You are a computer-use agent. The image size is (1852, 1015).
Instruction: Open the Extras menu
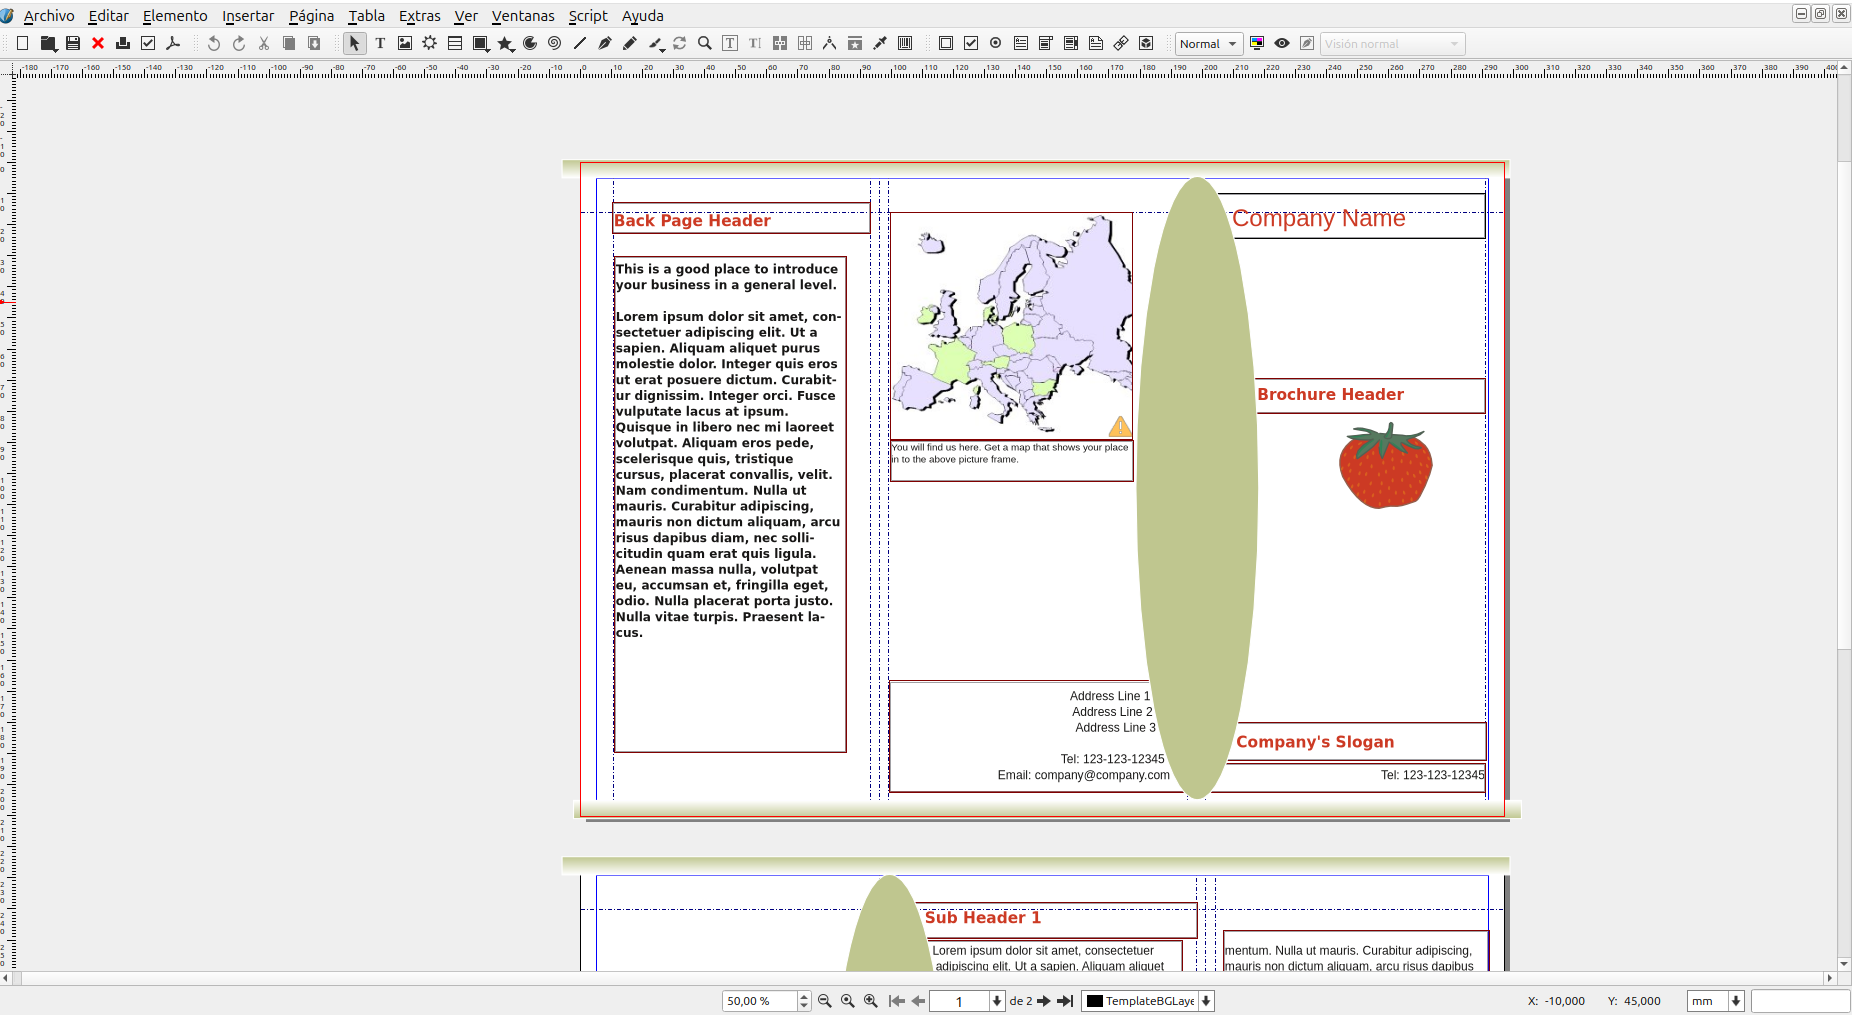pos(419,15)
